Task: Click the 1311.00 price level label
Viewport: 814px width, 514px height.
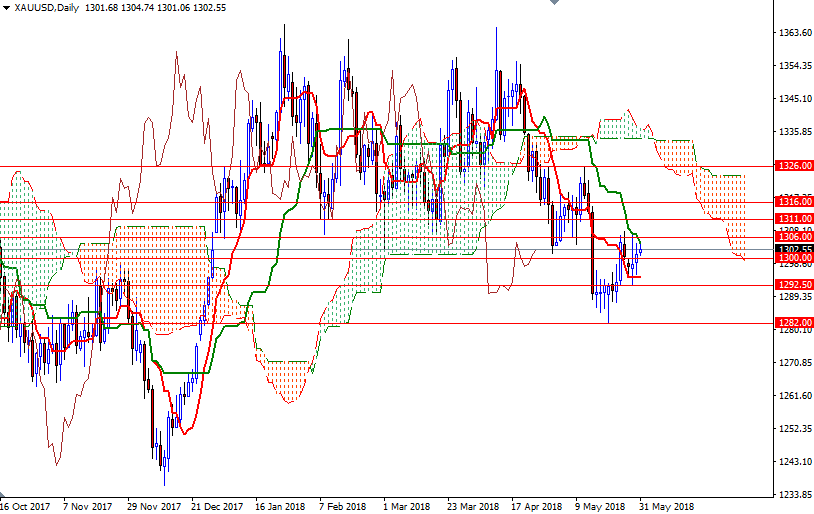Action: (793, 219)
